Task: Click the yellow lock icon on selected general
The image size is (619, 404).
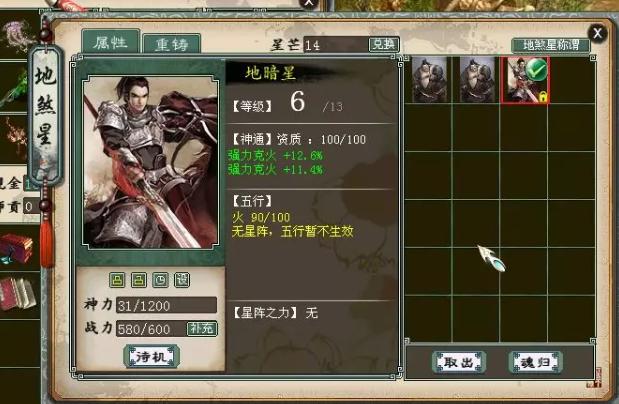Action: 543,97
